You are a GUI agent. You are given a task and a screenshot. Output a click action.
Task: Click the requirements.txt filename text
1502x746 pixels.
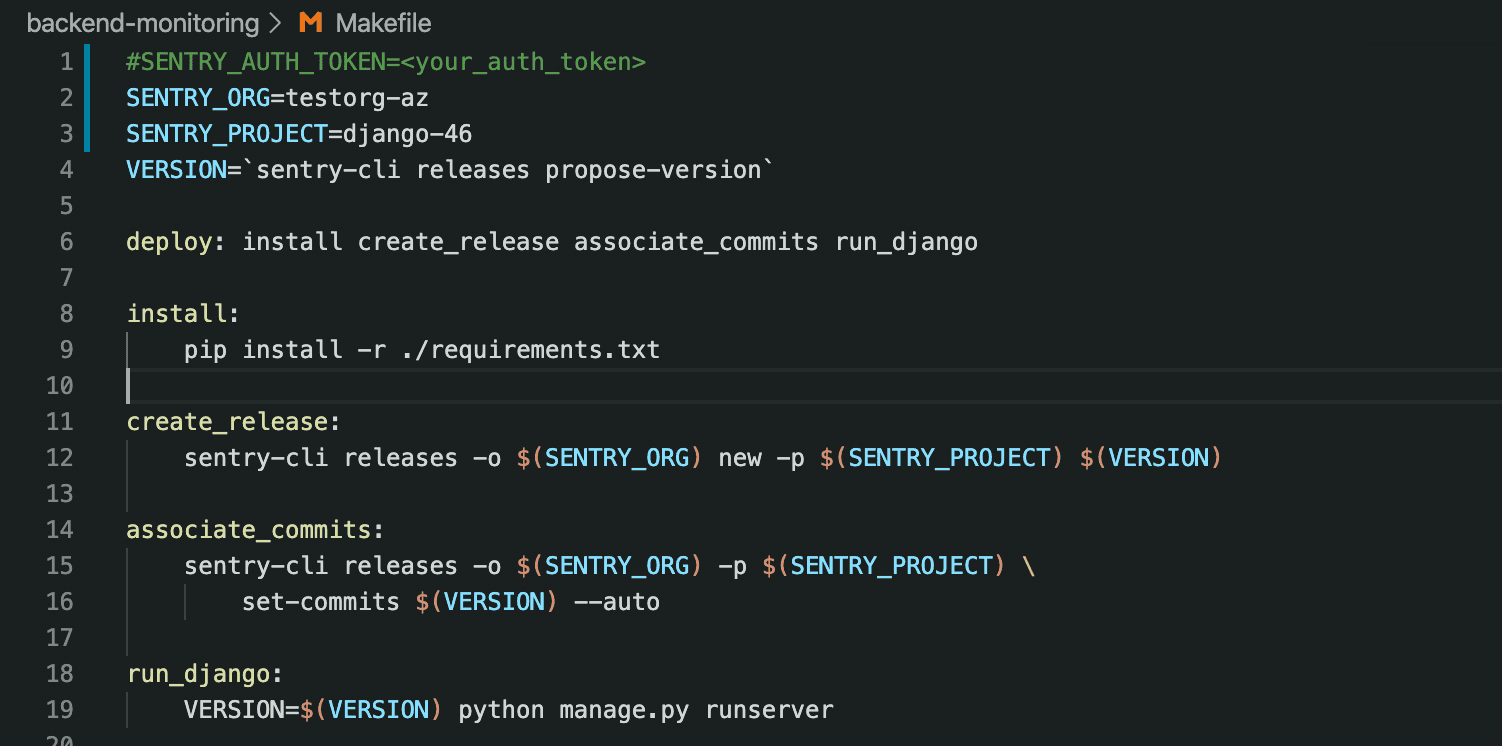click(x=545, y=349)
